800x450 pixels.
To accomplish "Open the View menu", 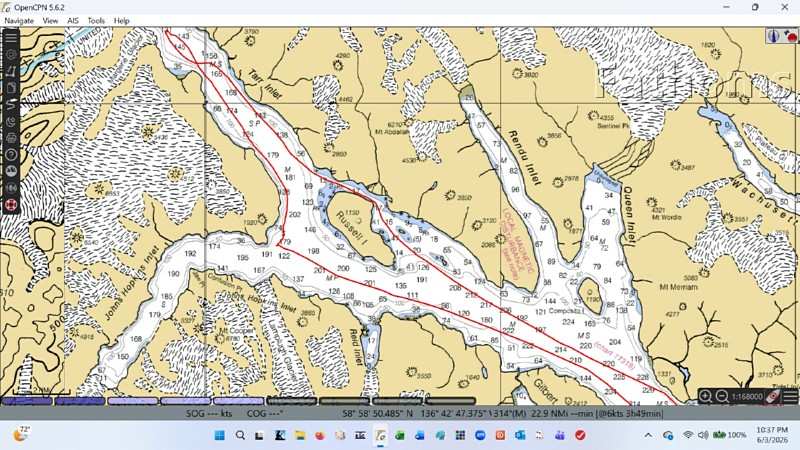I will coord(50,21).
